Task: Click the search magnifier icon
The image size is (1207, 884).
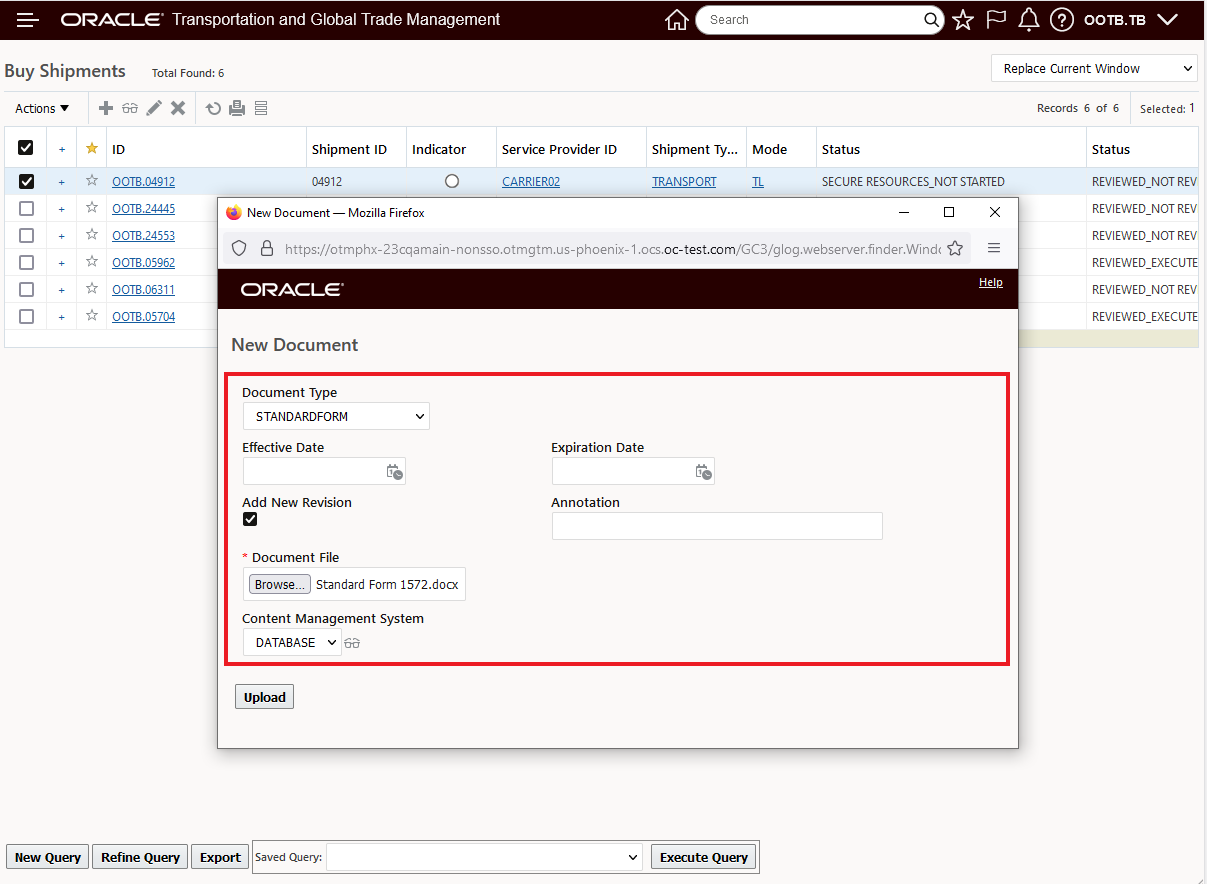Action: (931, 20)
